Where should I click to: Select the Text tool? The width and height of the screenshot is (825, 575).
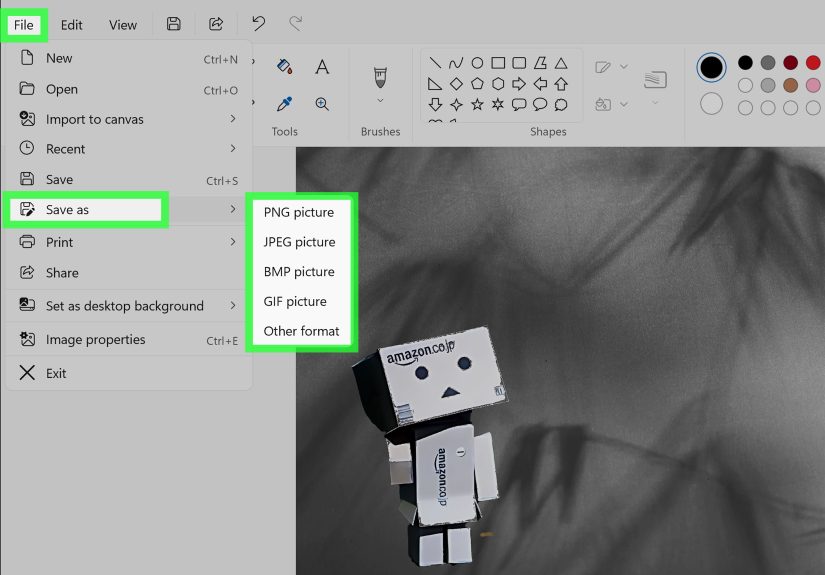click(322, 67)
